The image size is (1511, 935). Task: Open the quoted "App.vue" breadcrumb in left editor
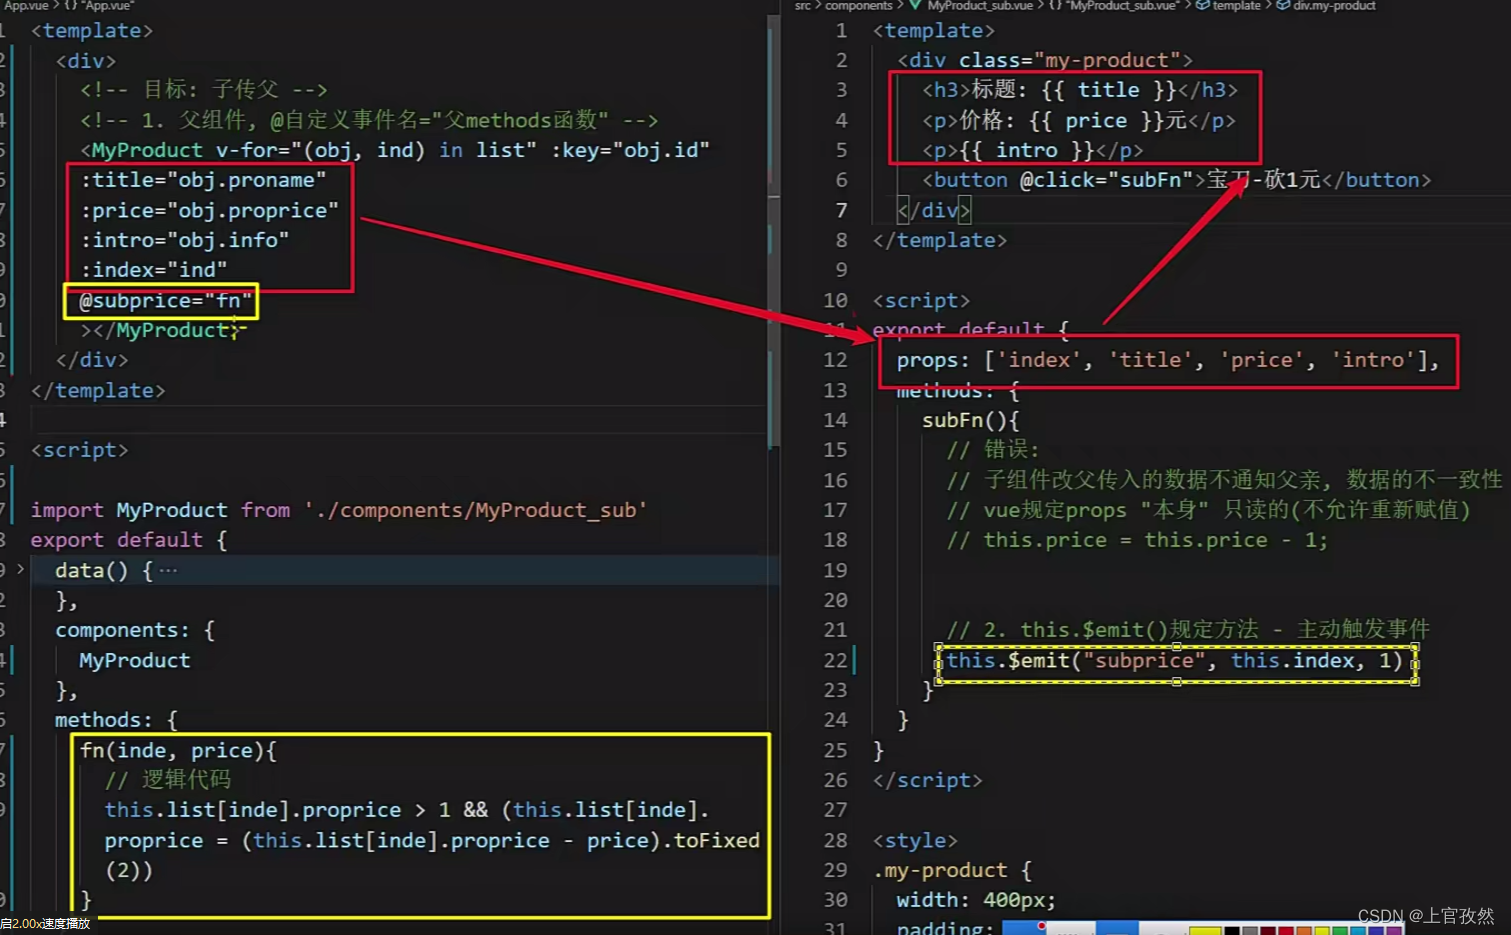[x=110, y=5]
